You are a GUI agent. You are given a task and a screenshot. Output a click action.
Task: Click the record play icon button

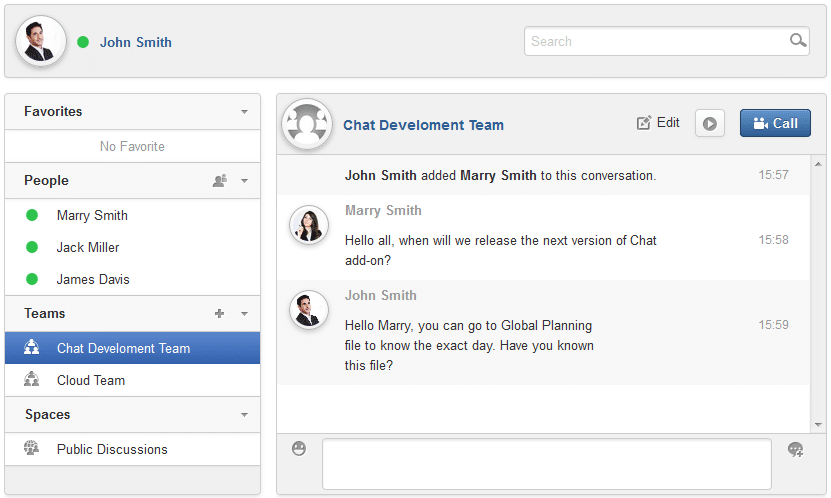coord(710,123)
